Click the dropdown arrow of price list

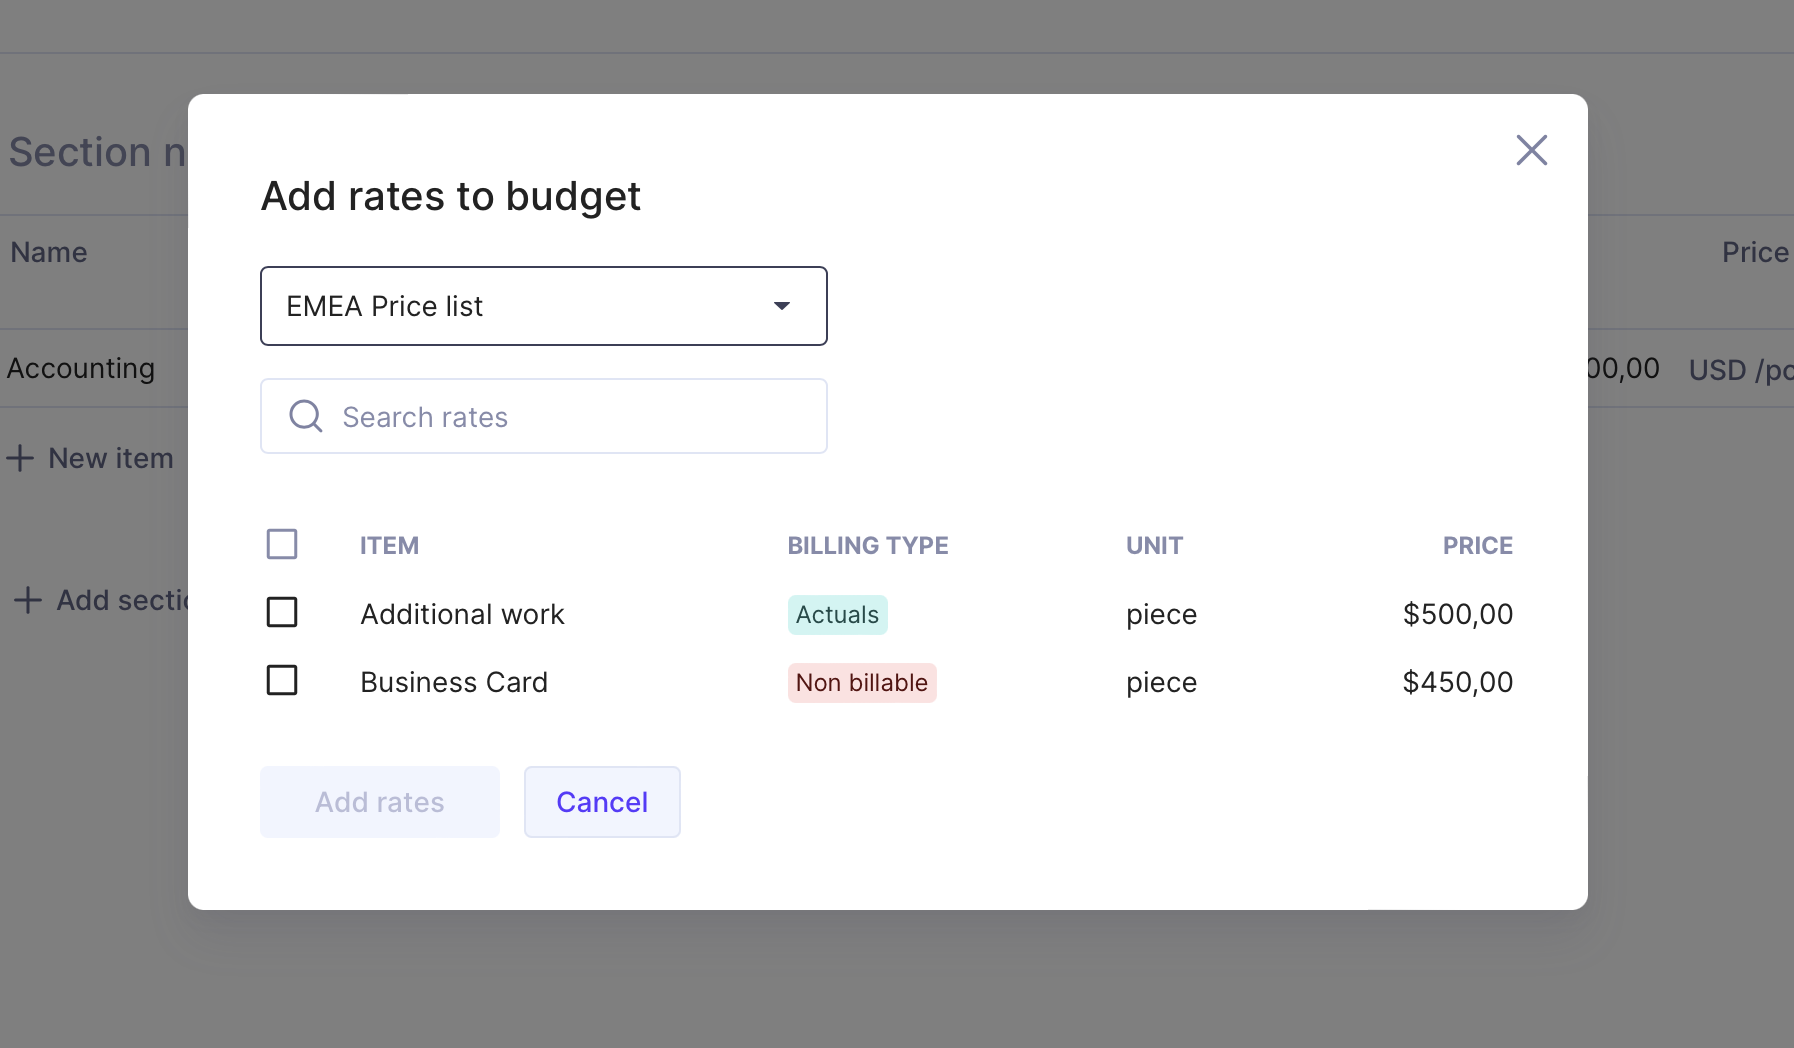pos(782,306)
